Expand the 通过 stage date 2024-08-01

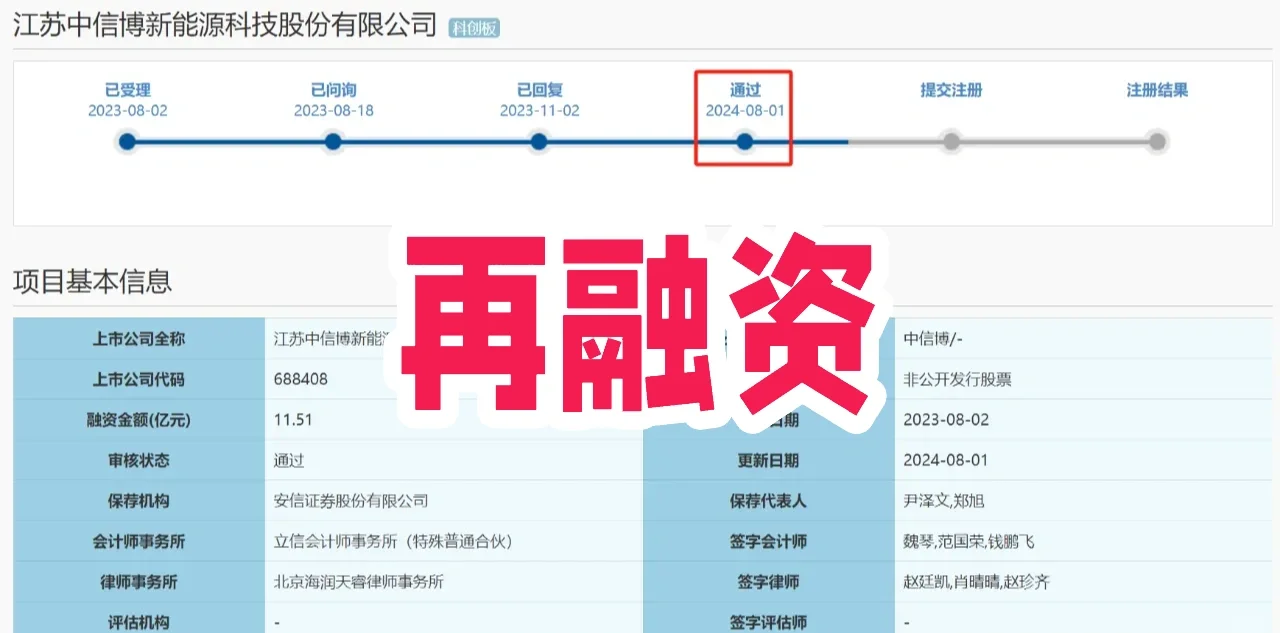744,111
